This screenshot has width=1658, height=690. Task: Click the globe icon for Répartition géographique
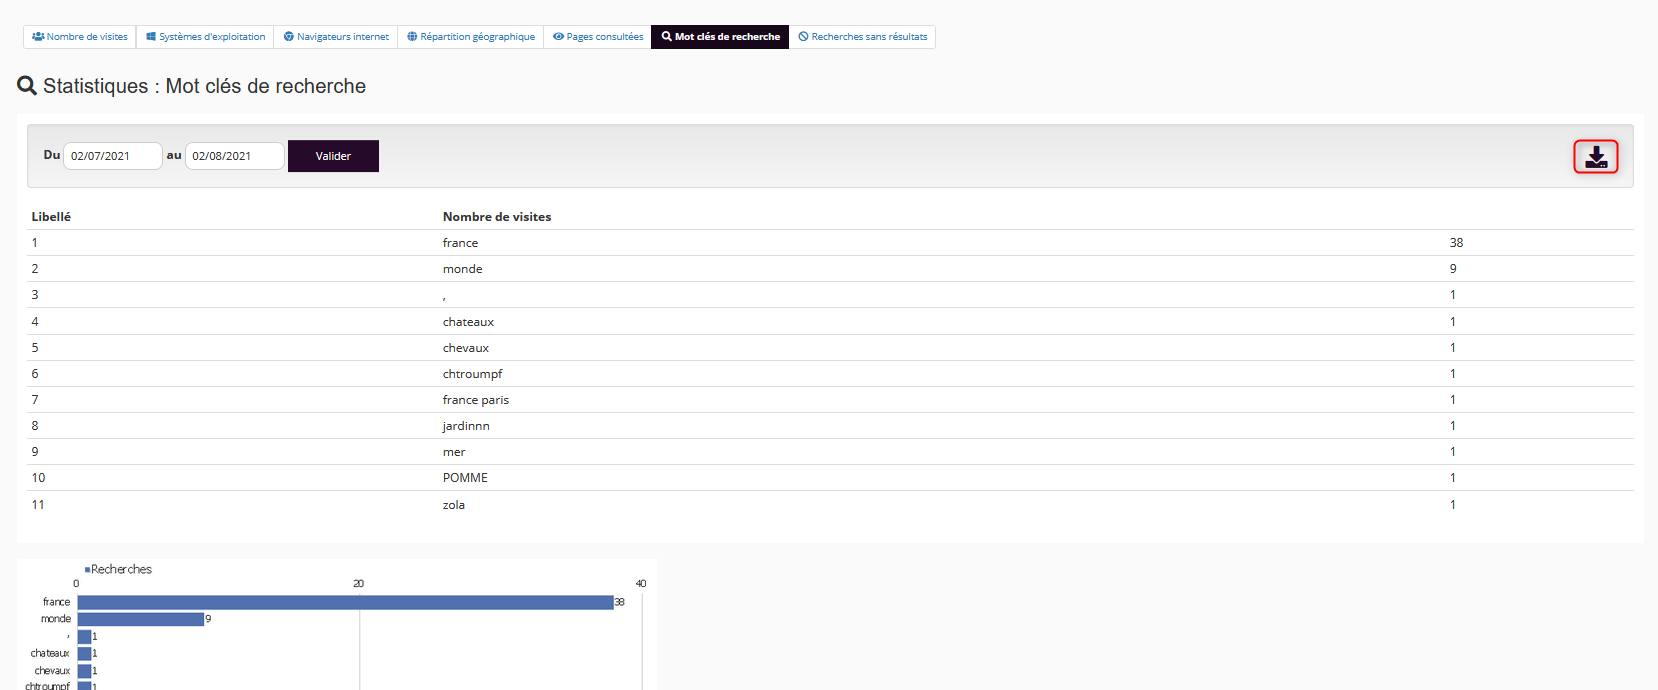[412, 37]
